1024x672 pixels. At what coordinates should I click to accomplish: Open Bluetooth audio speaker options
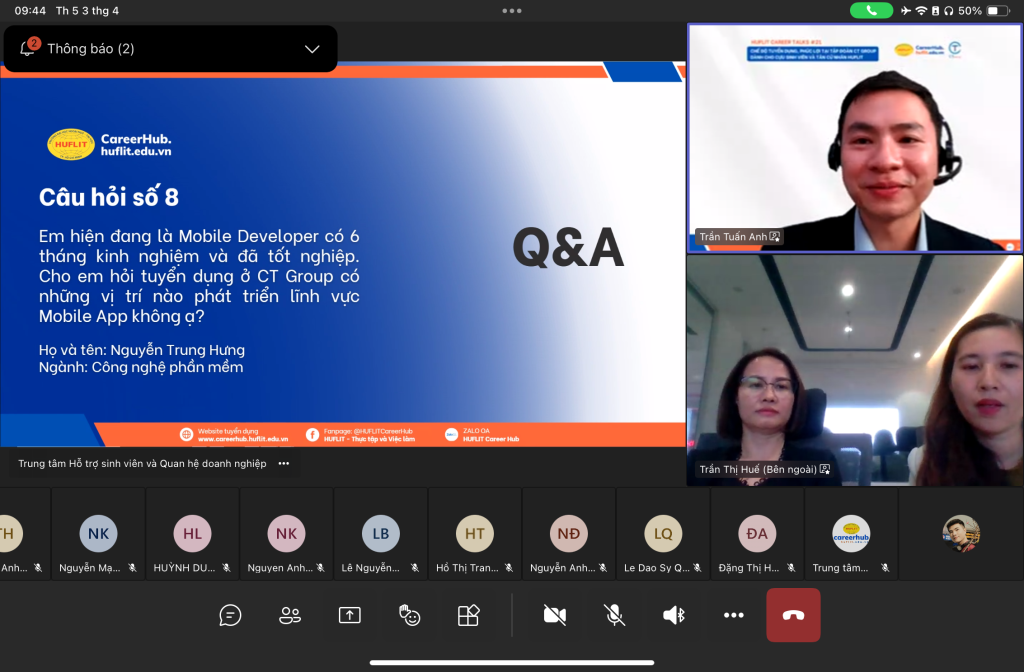click(674, 615)
